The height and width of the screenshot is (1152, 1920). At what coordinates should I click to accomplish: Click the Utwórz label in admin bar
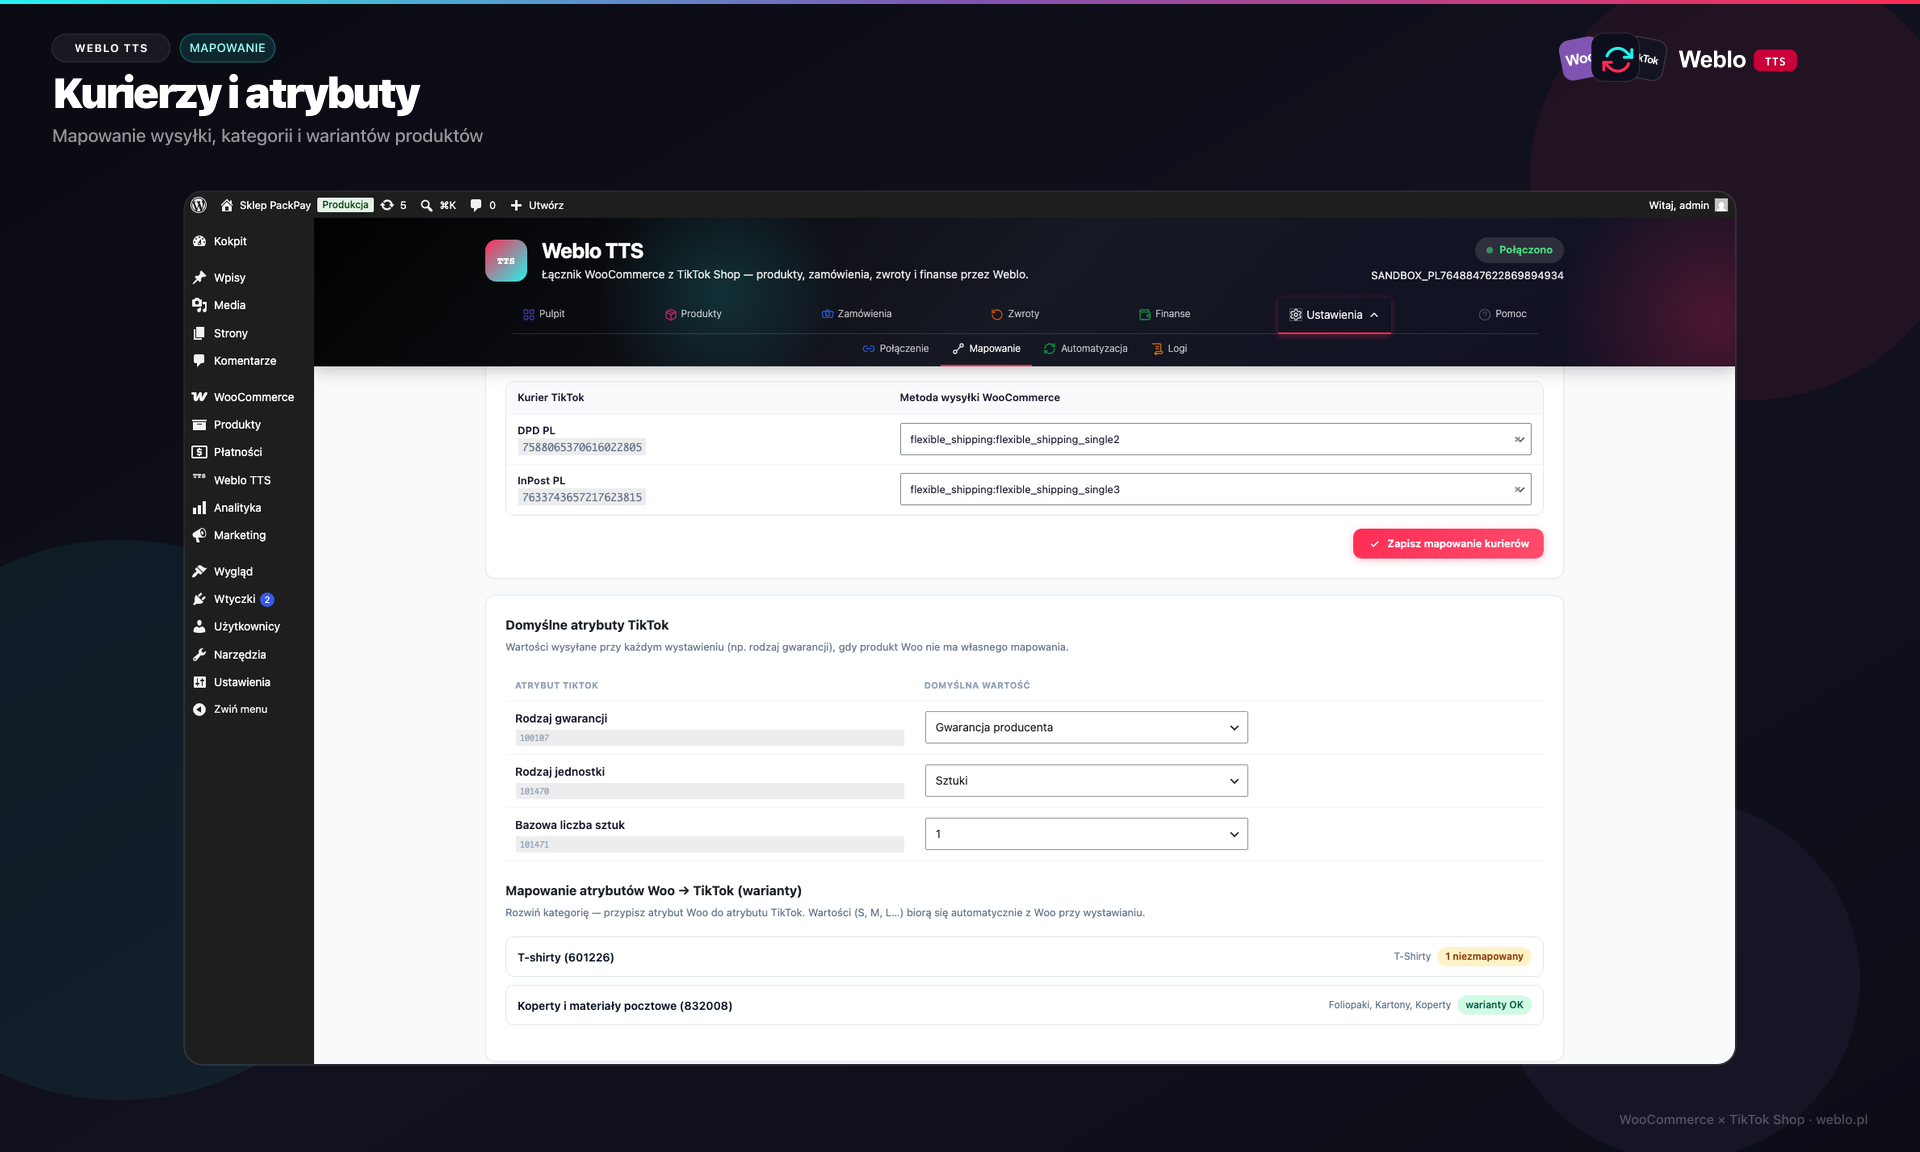(x=546, y=205)
